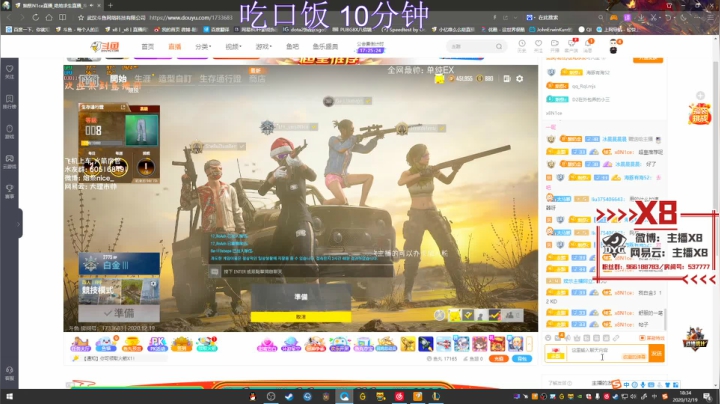Click the game news icon beside gear
This screenshot has height=404, width=720.
tap(506, 79)
